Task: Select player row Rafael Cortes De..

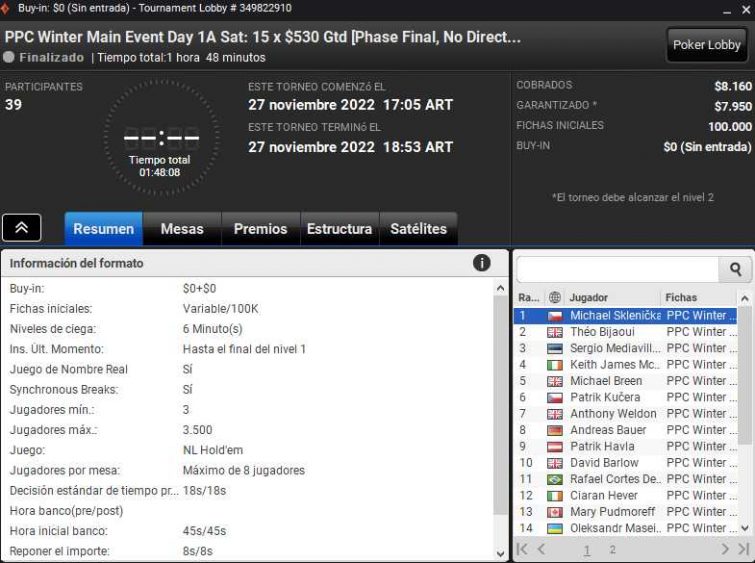Action: coord(626,480)
